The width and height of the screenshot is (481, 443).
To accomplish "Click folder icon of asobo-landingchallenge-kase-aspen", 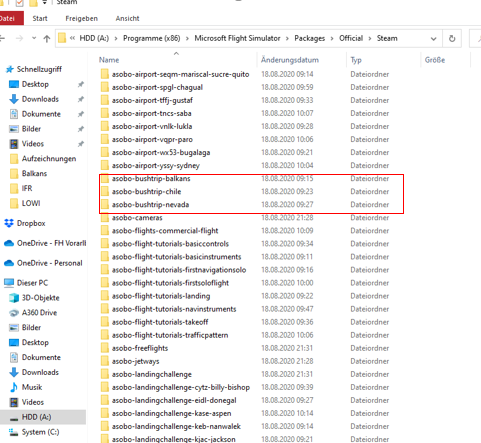I will (105, 414).
